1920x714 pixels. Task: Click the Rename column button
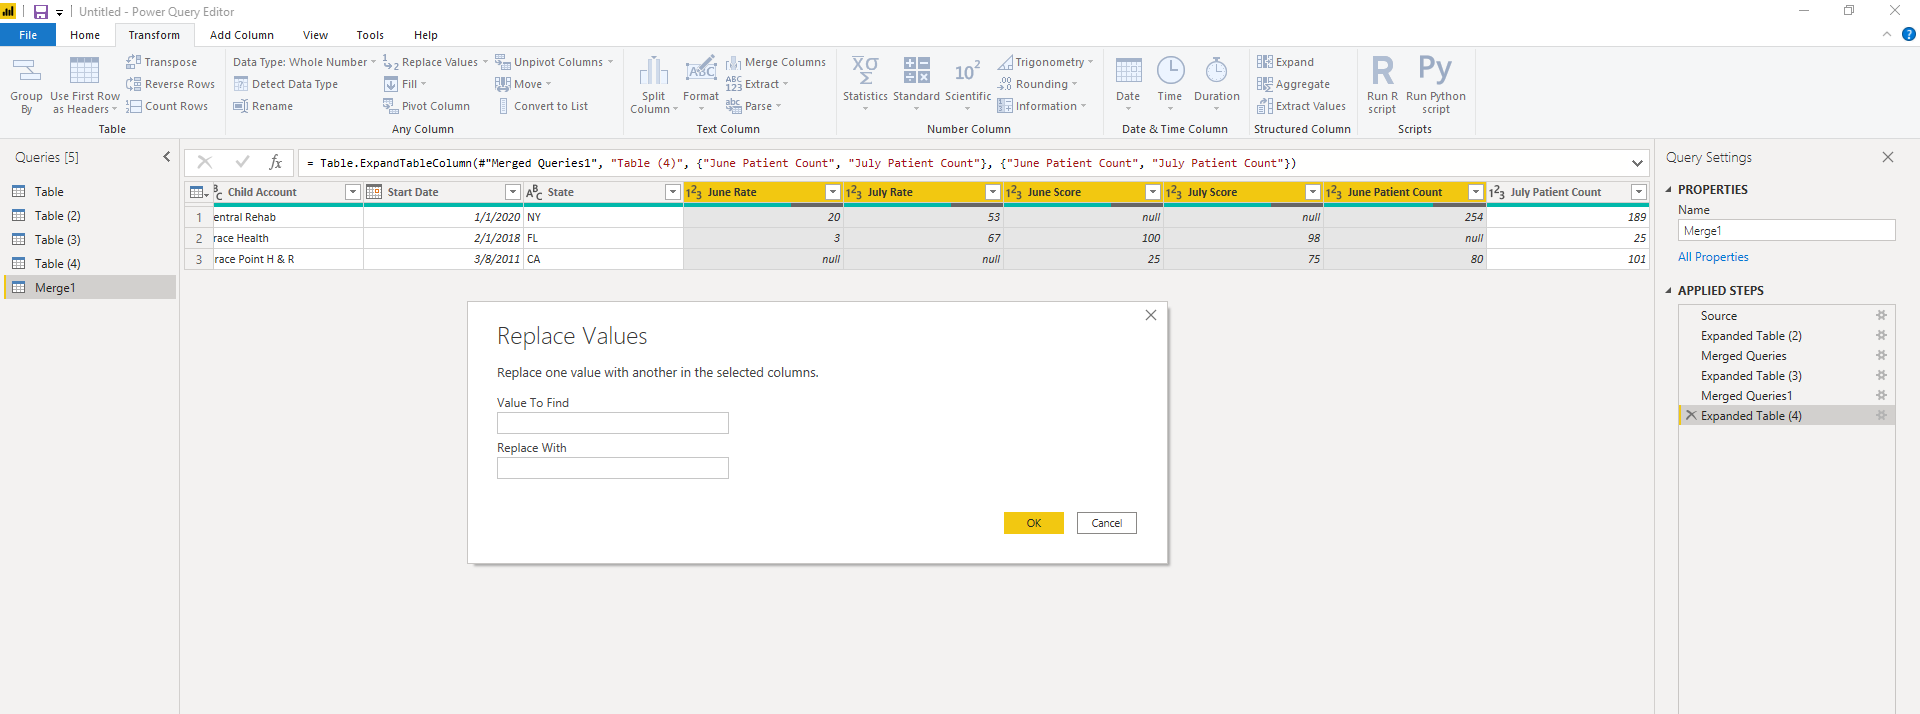[263, 106]
